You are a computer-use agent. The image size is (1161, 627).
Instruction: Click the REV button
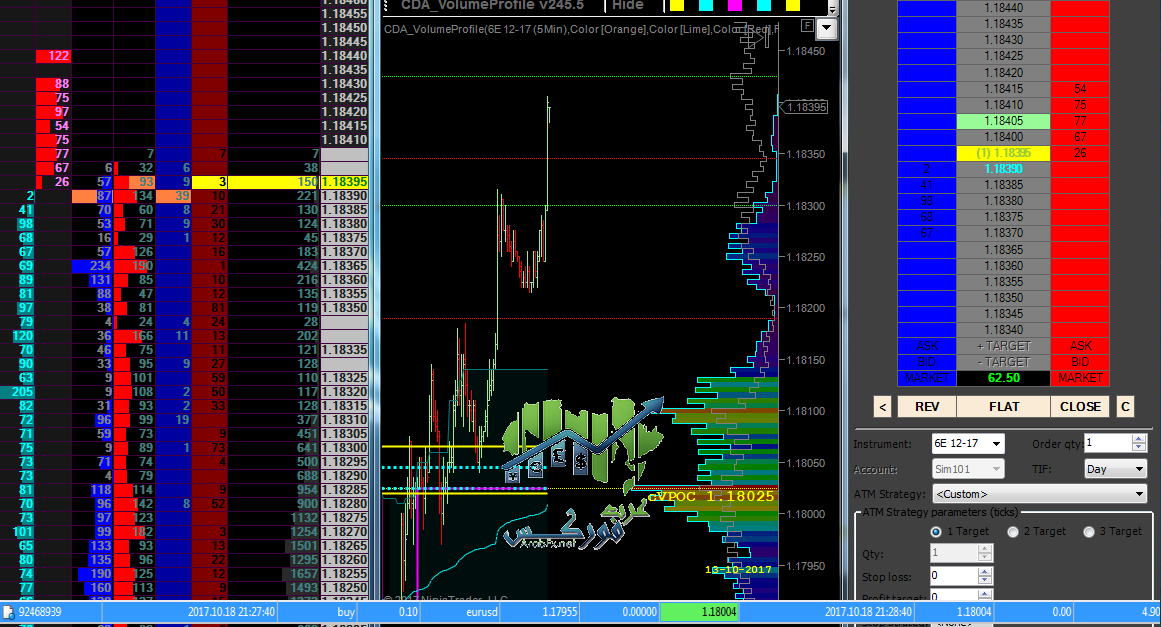(927, 406)
